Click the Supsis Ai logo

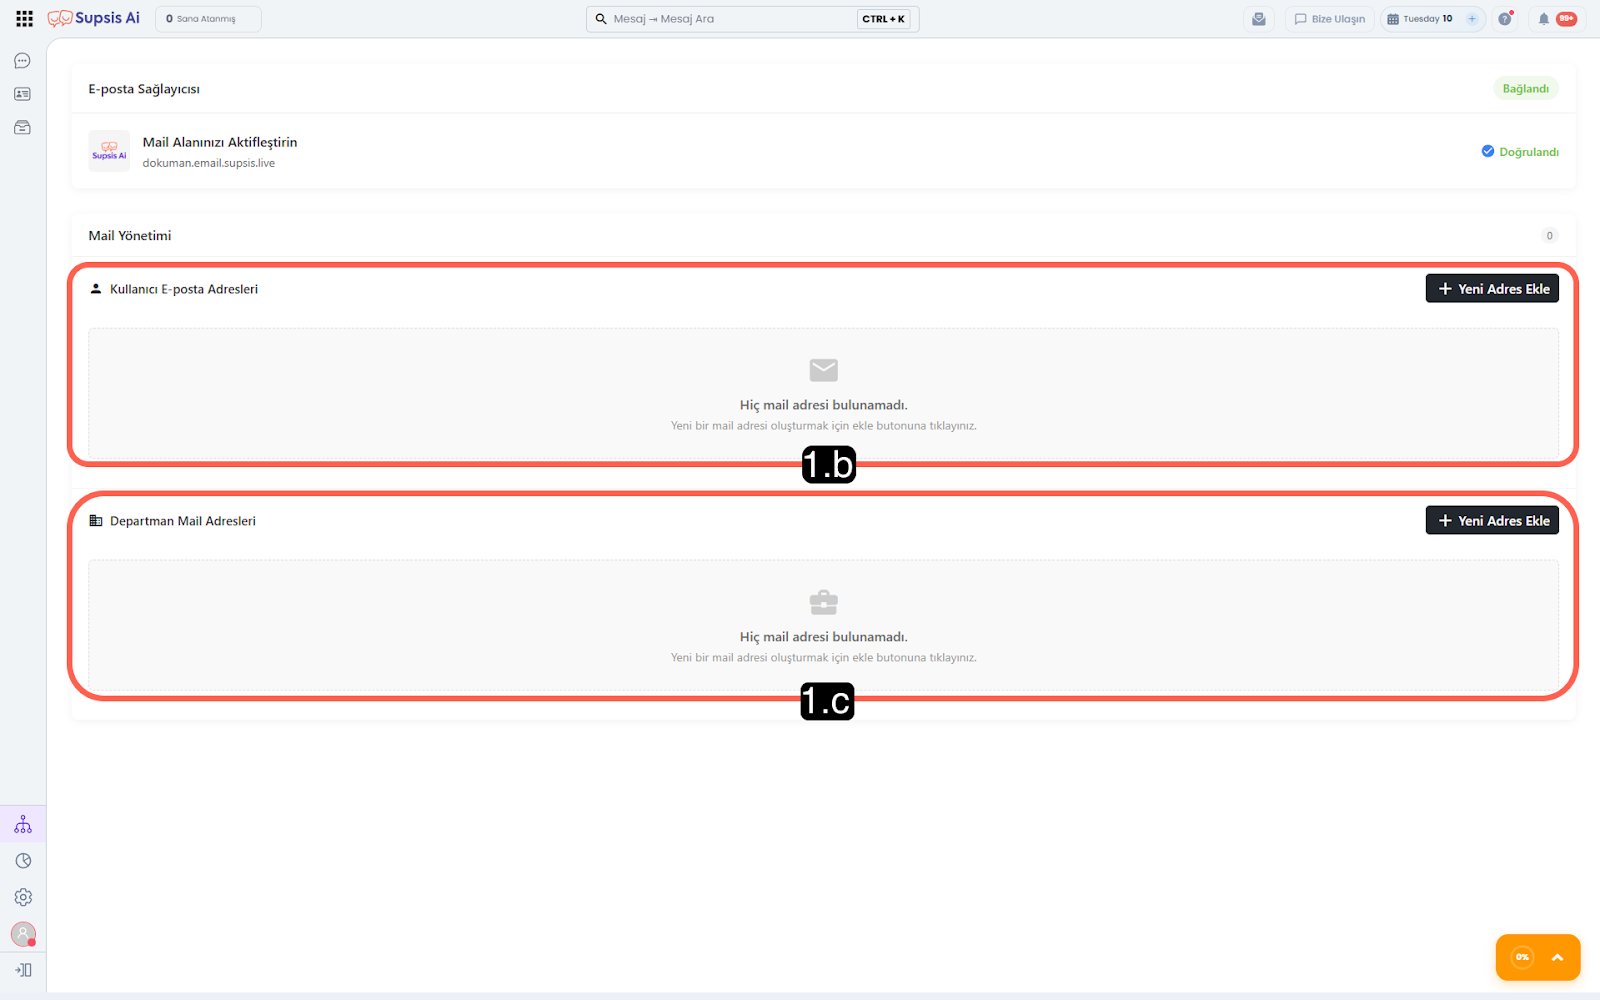95,19
